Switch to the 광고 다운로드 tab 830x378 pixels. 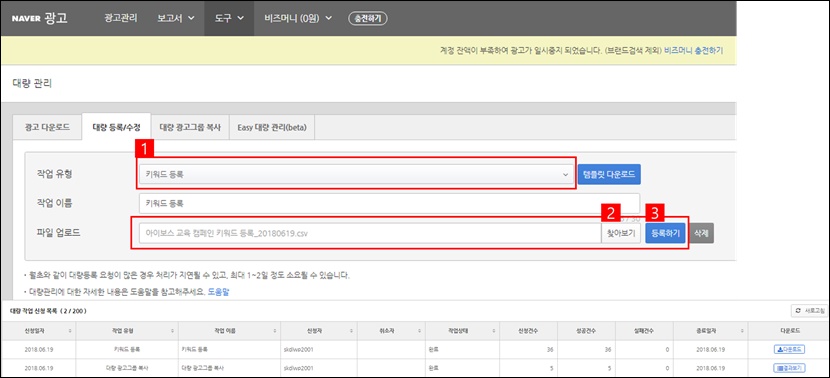click(47, 128)
